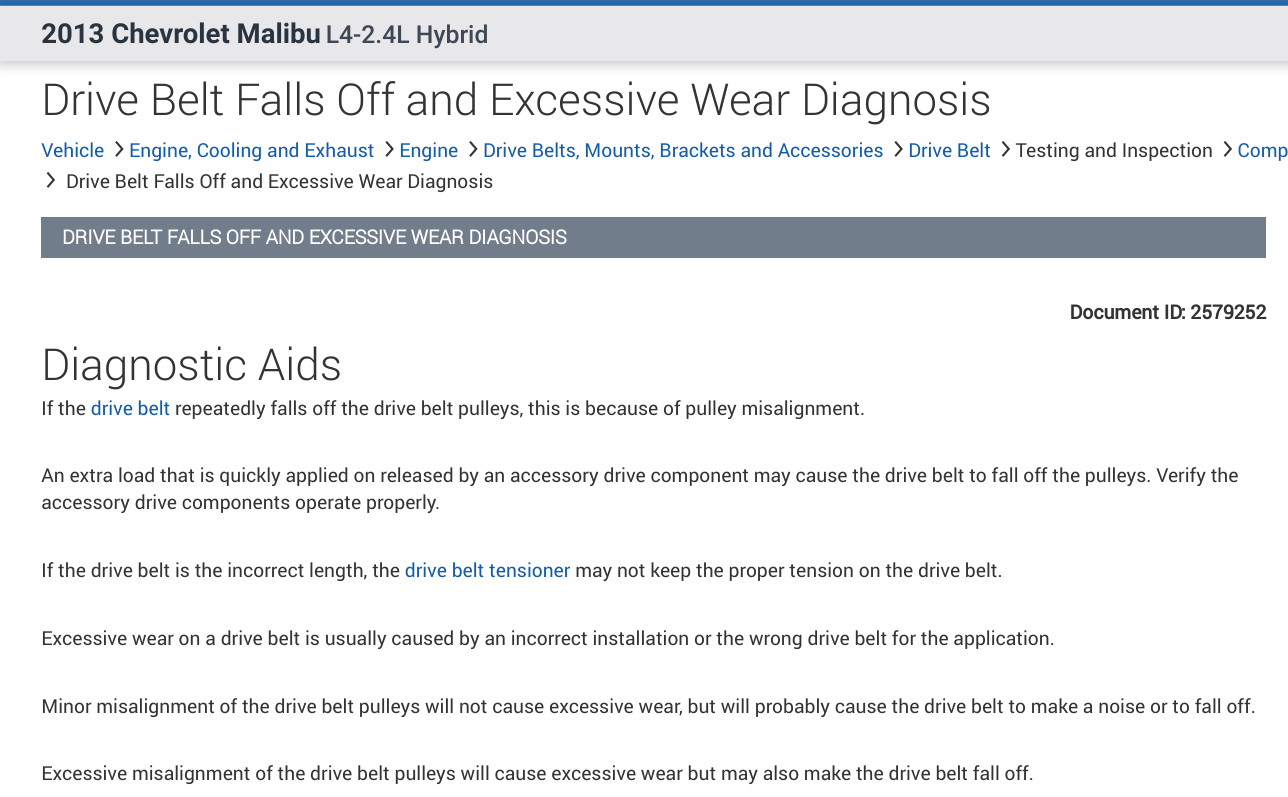1288x797 pixels.
Task: Click chevron before Testing and Inspection
Action: 1004,150
